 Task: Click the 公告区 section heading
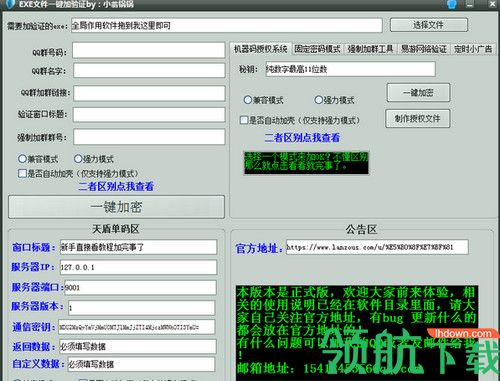click(x=361, y=229)
